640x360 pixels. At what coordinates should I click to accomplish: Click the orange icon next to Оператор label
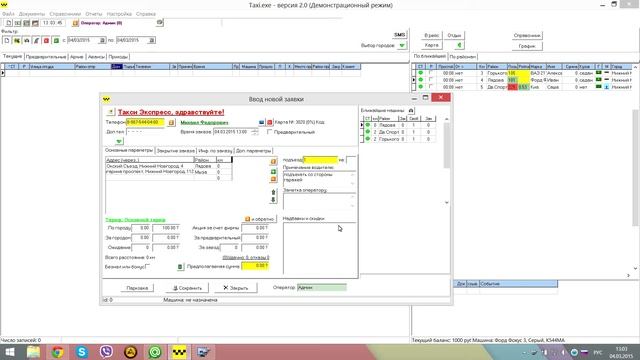coord(75,23)
